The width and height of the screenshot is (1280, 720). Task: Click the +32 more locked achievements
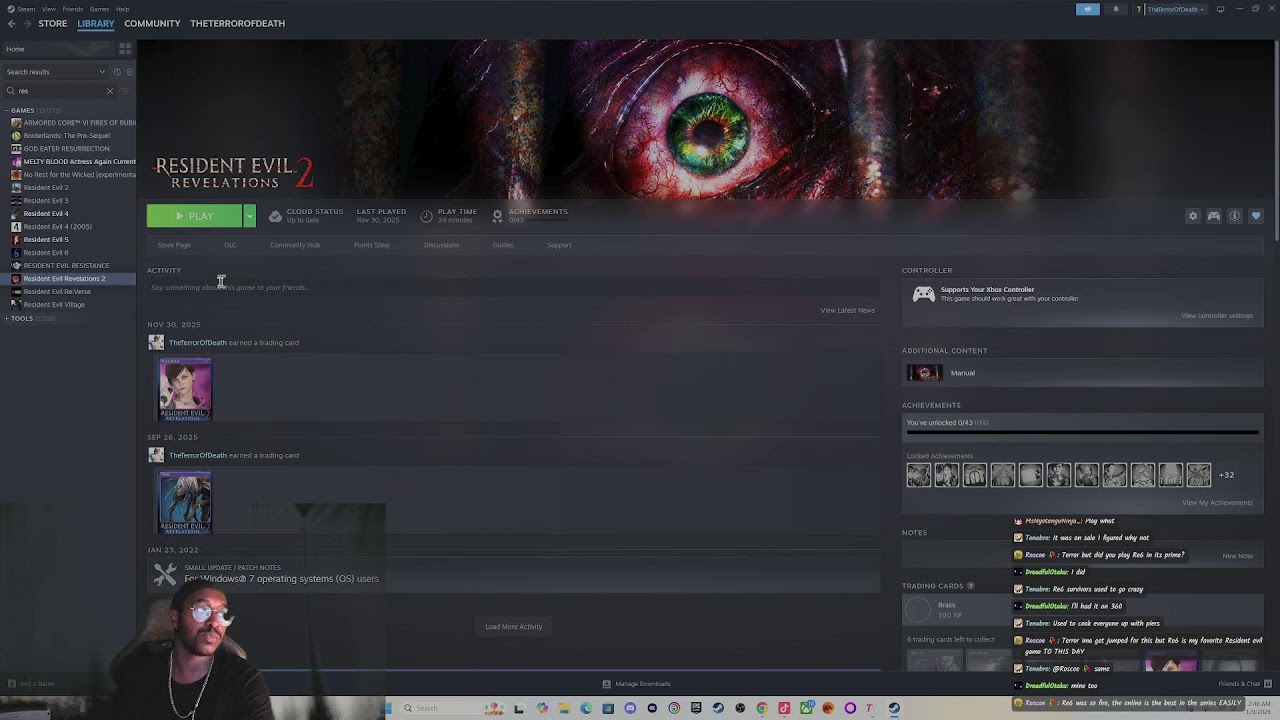tap(1227, 475)
